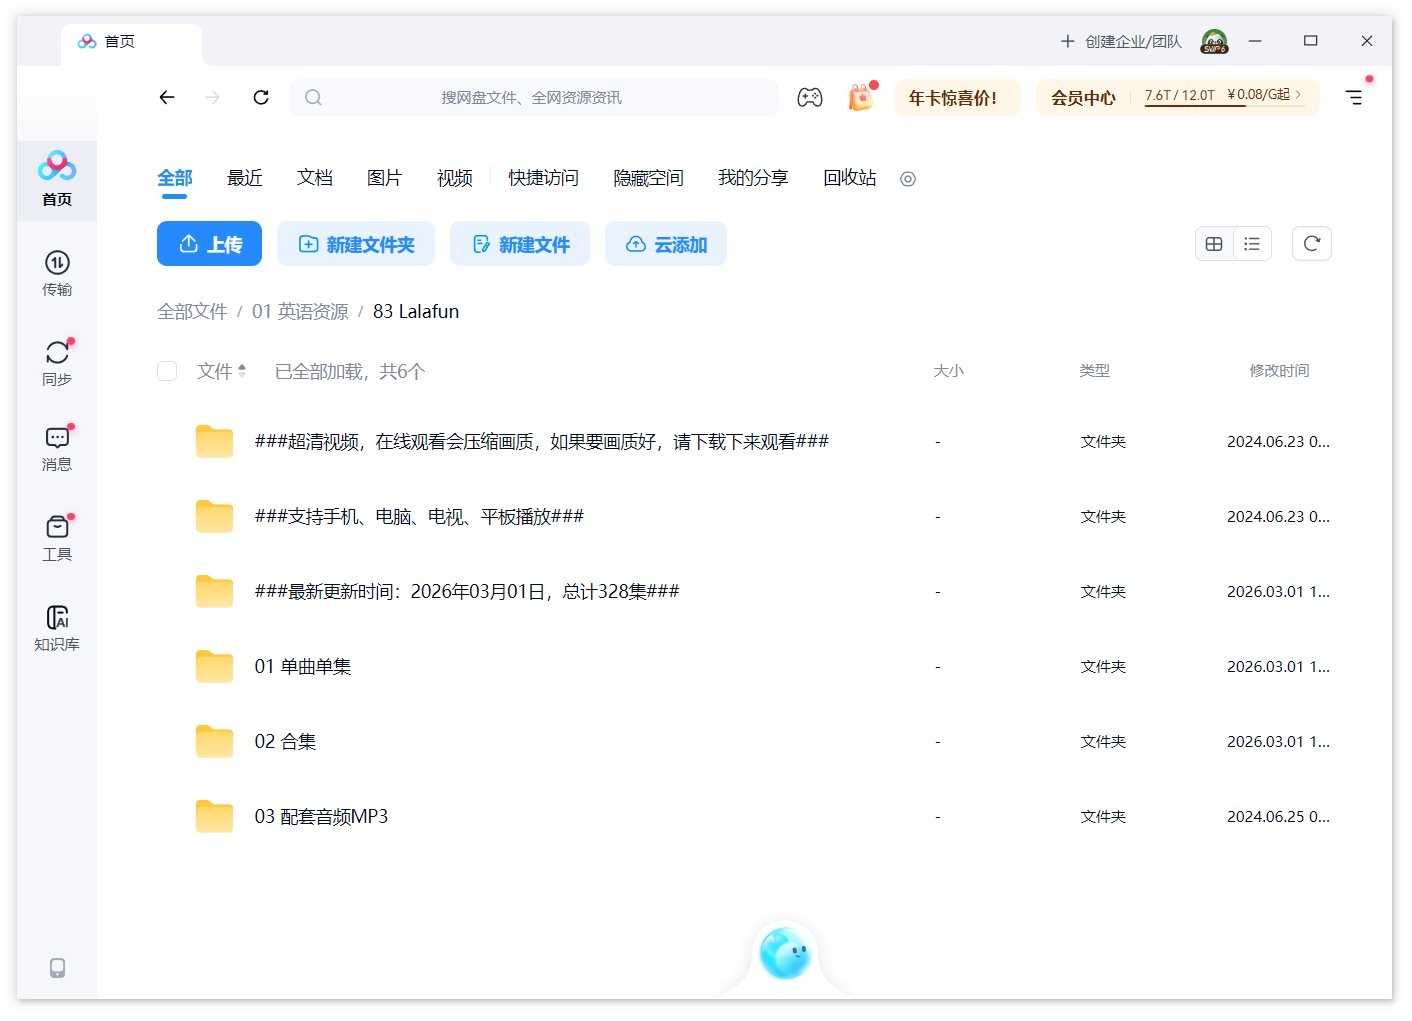This screenshot has height=1021, width=1412.
Task: Click the game controller icon beside search bar
Action: [810, 97]
